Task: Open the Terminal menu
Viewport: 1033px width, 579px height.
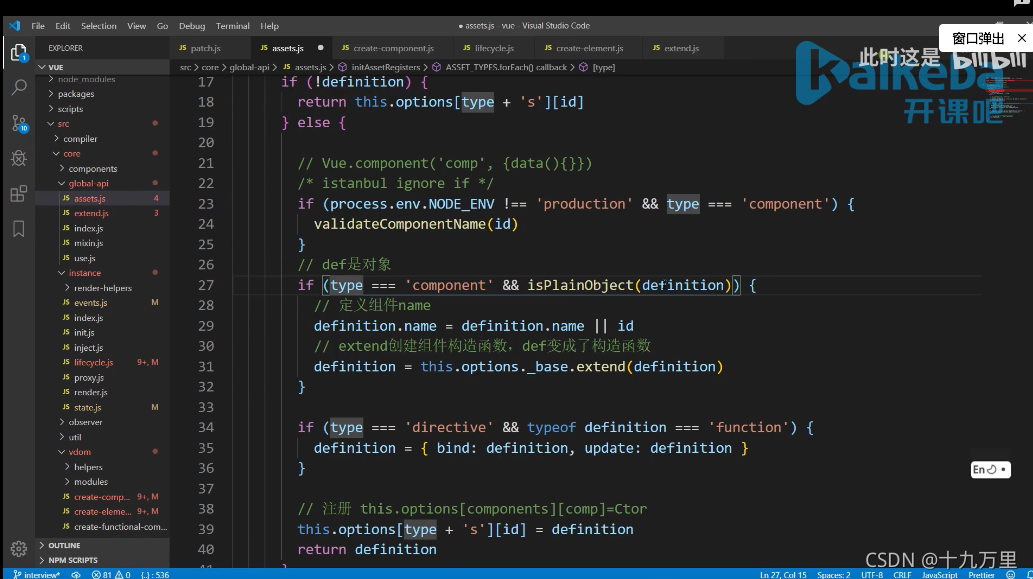Action: [233, 26]
